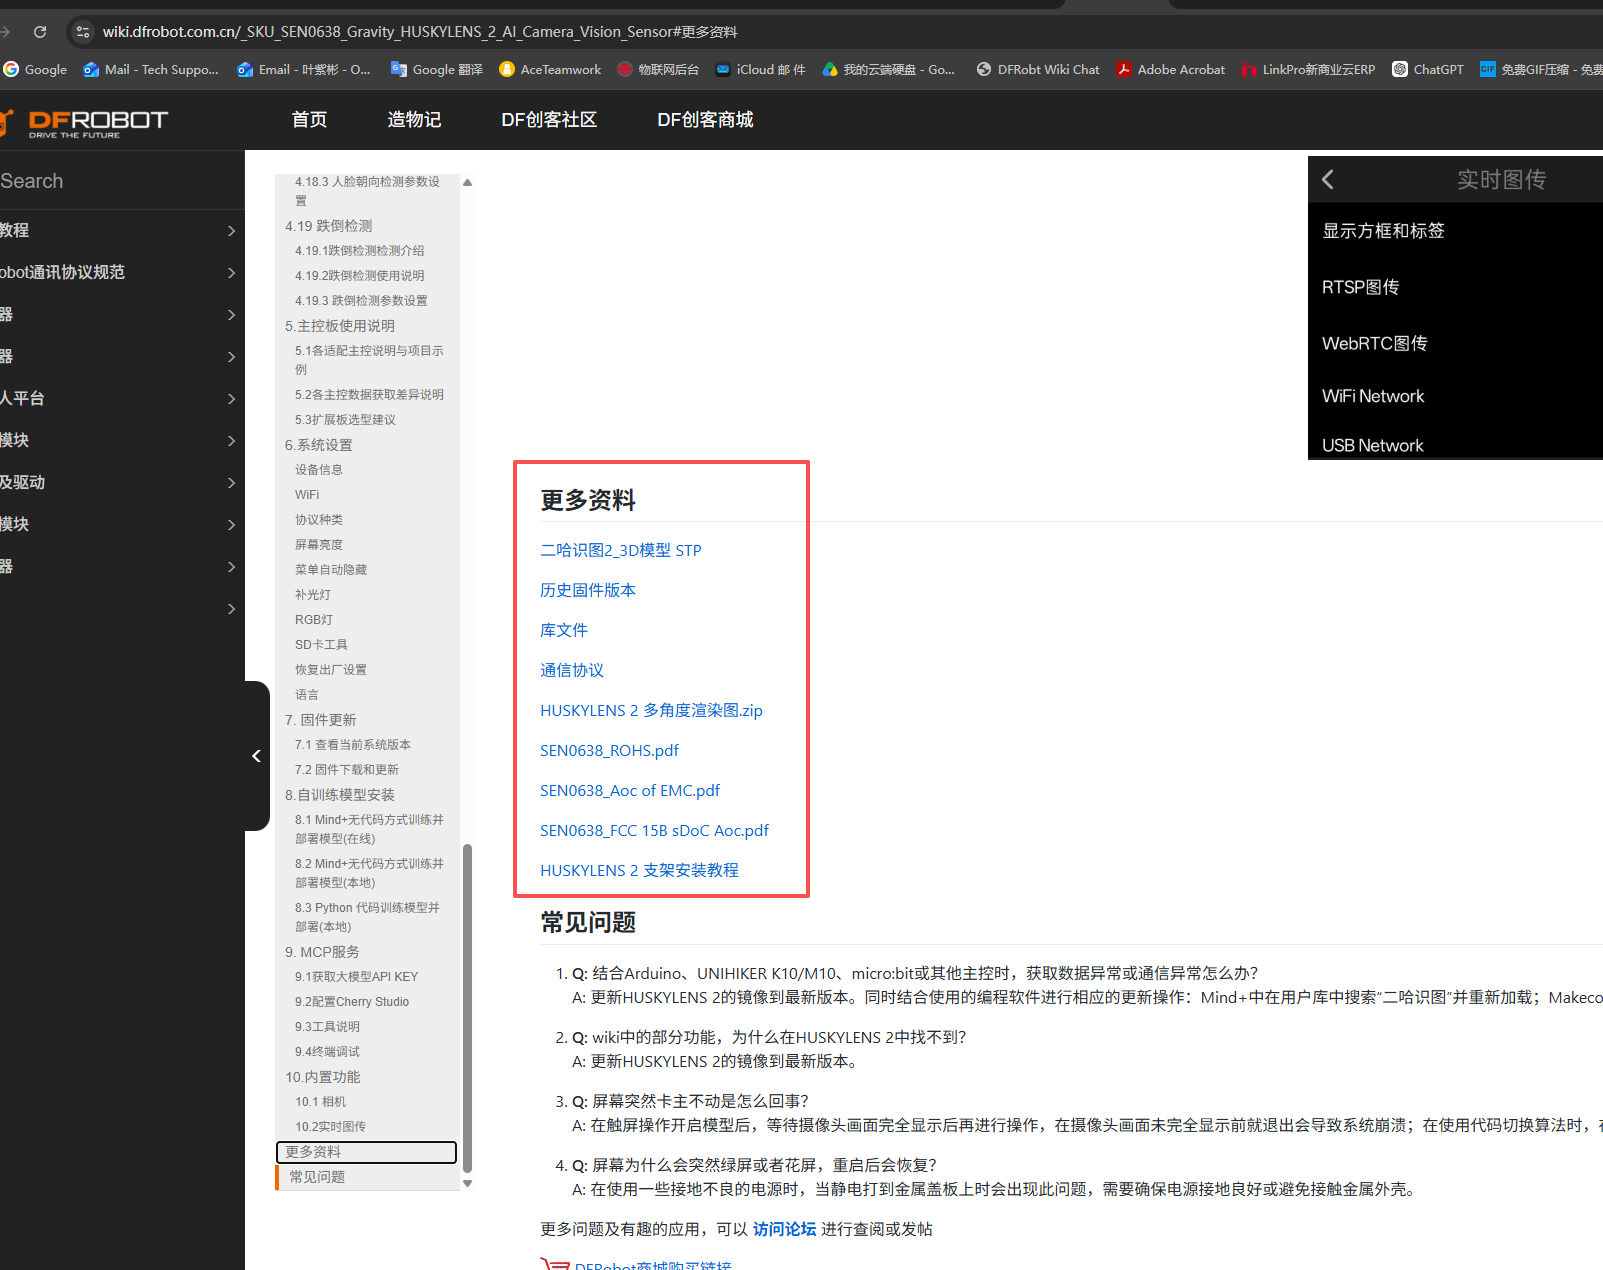Open the Google 翻译 bookmark

pyautogui.click(x=437, y=69)
